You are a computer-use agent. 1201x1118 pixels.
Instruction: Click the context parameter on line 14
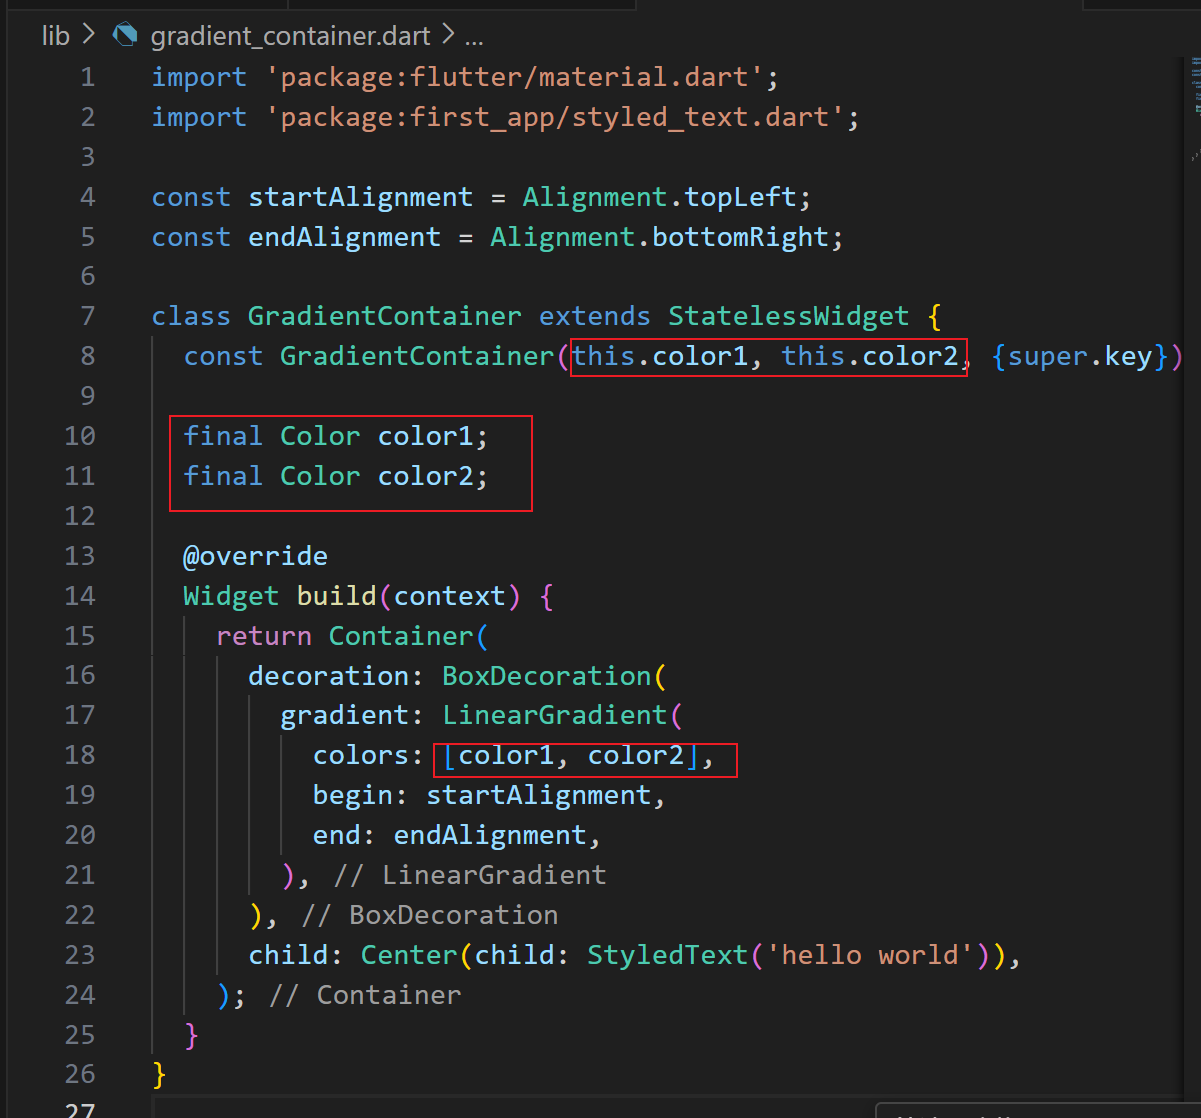click(449, 596)
